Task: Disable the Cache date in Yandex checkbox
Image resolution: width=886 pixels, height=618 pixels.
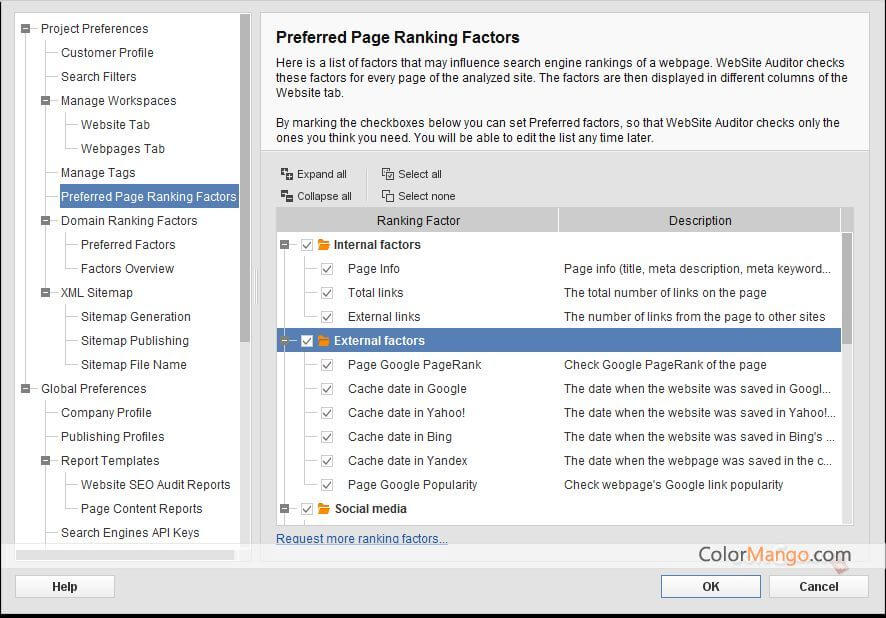Action: pyautogui.click(x=327, y=461)
